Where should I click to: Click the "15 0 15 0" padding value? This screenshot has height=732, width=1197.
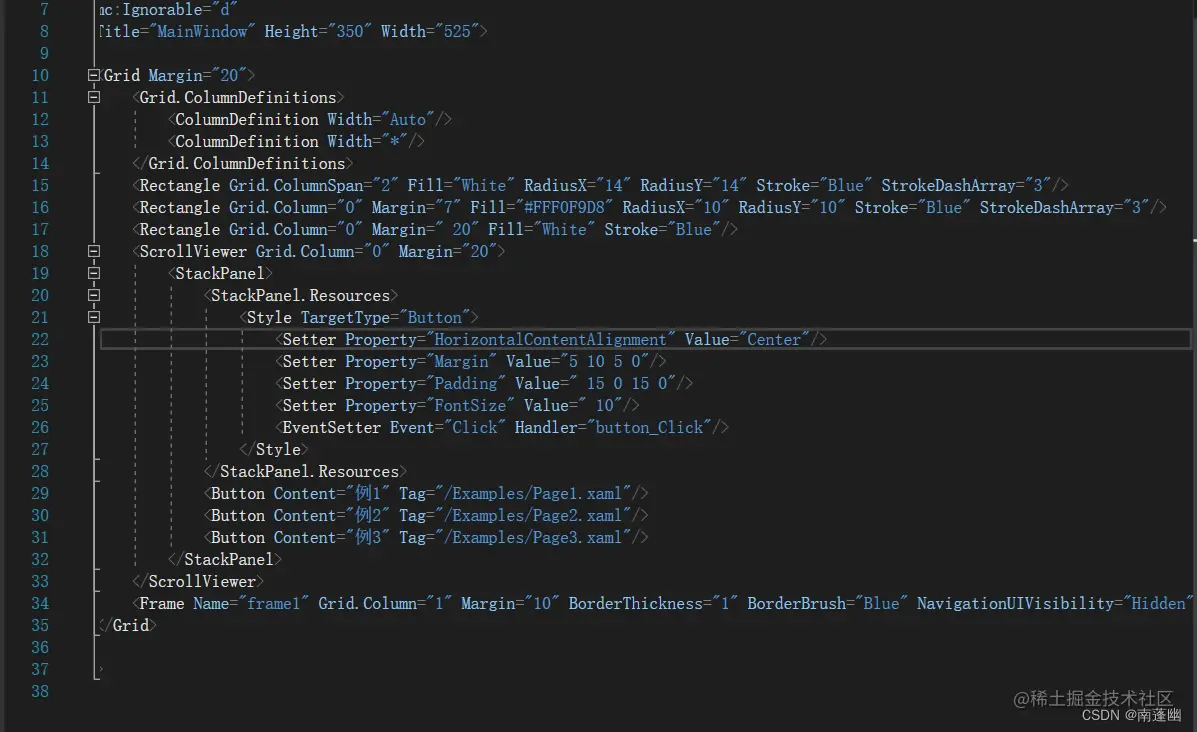coord(627,384)
